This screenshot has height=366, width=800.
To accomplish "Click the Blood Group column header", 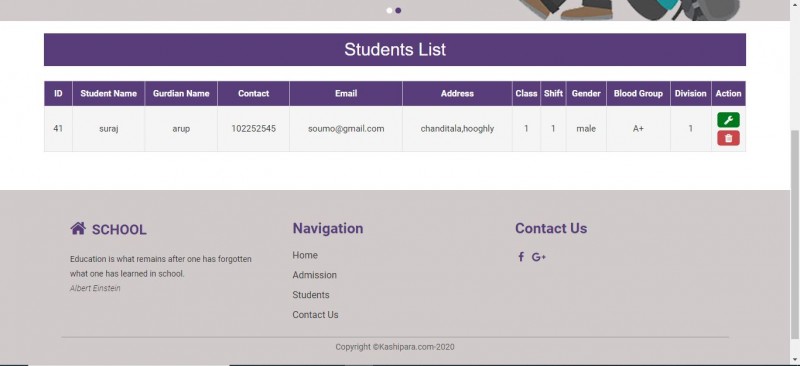I will point(638,93).
